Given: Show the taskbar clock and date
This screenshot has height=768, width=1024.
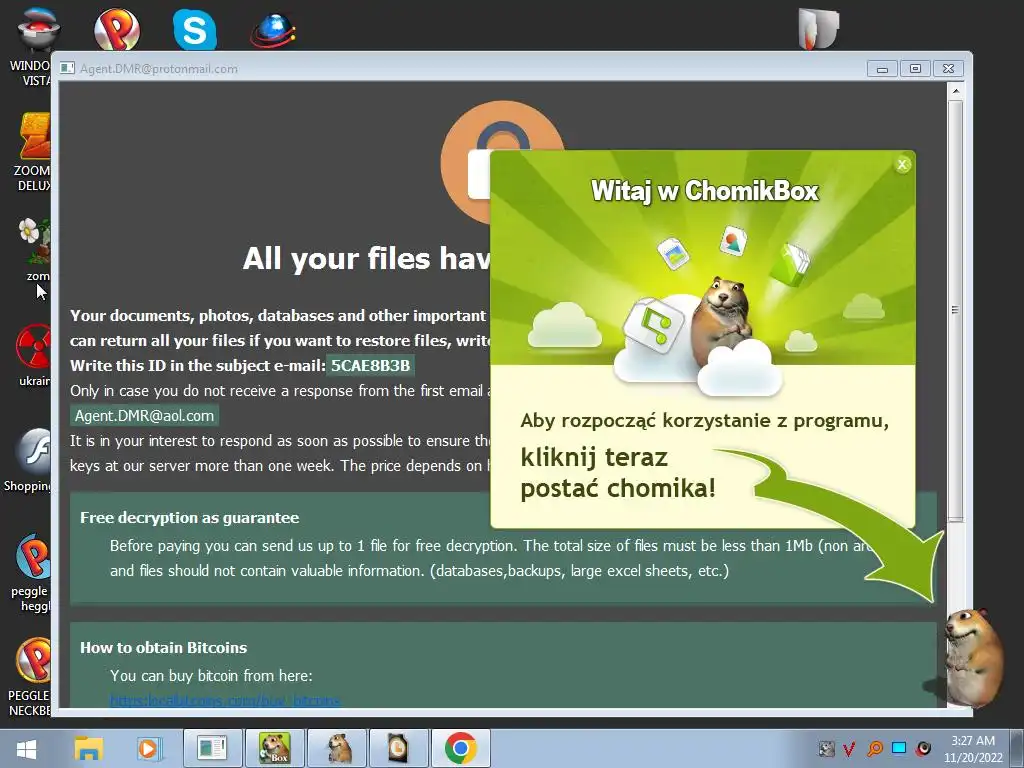Looking at the screenshot, I should 973,749.
